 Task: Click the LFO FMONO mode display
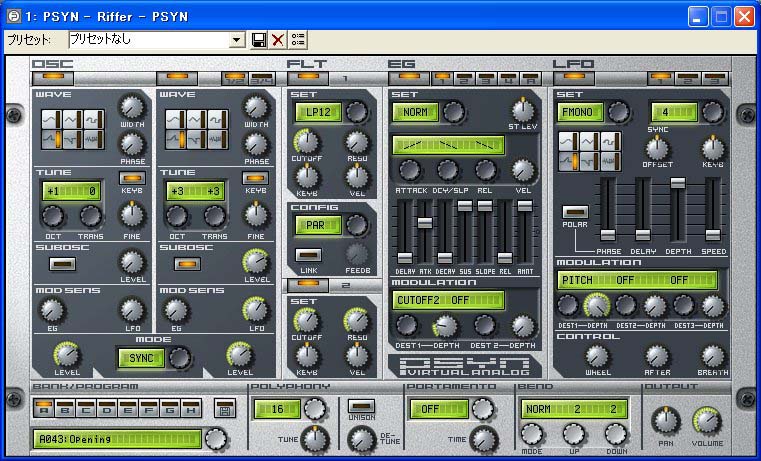(580, 112)
